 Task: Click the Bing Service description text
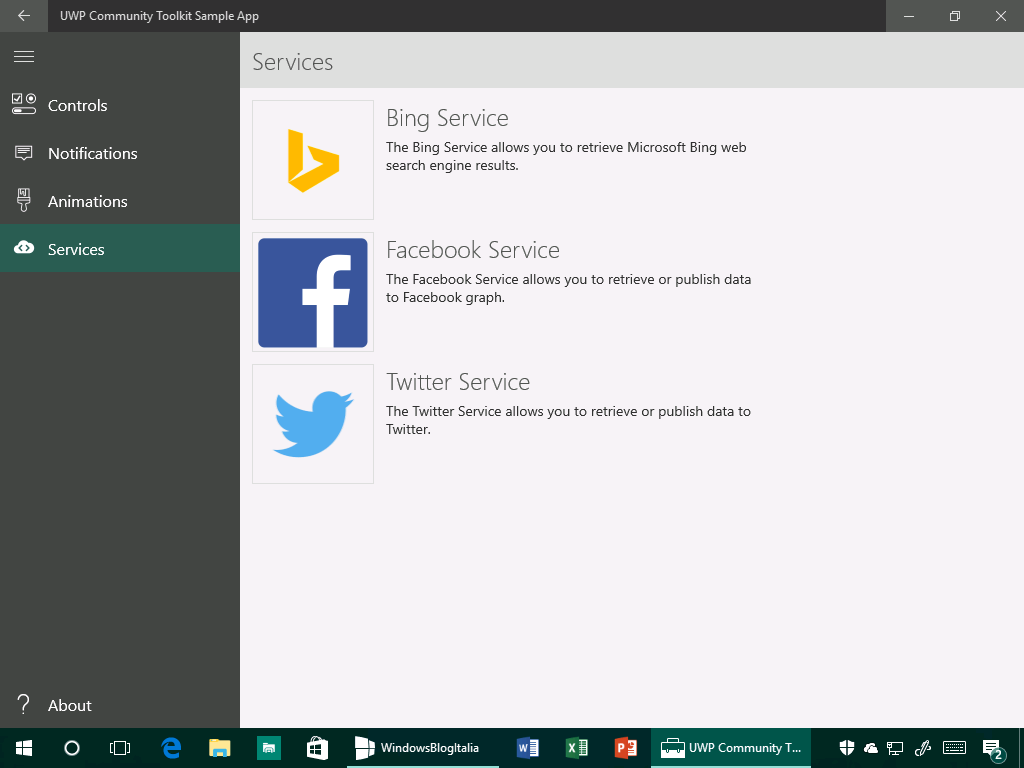point(566,156)
